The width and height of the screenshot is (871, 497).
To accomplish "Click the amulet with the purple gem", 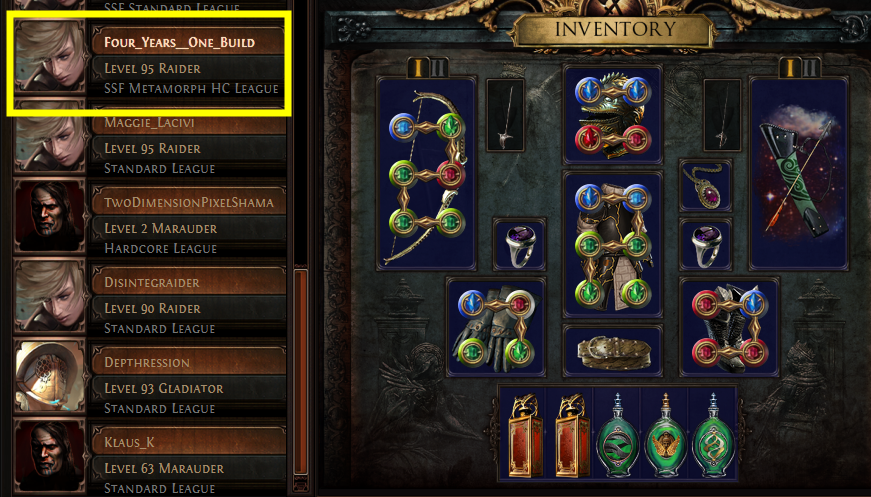I will [x=705, y=185].
